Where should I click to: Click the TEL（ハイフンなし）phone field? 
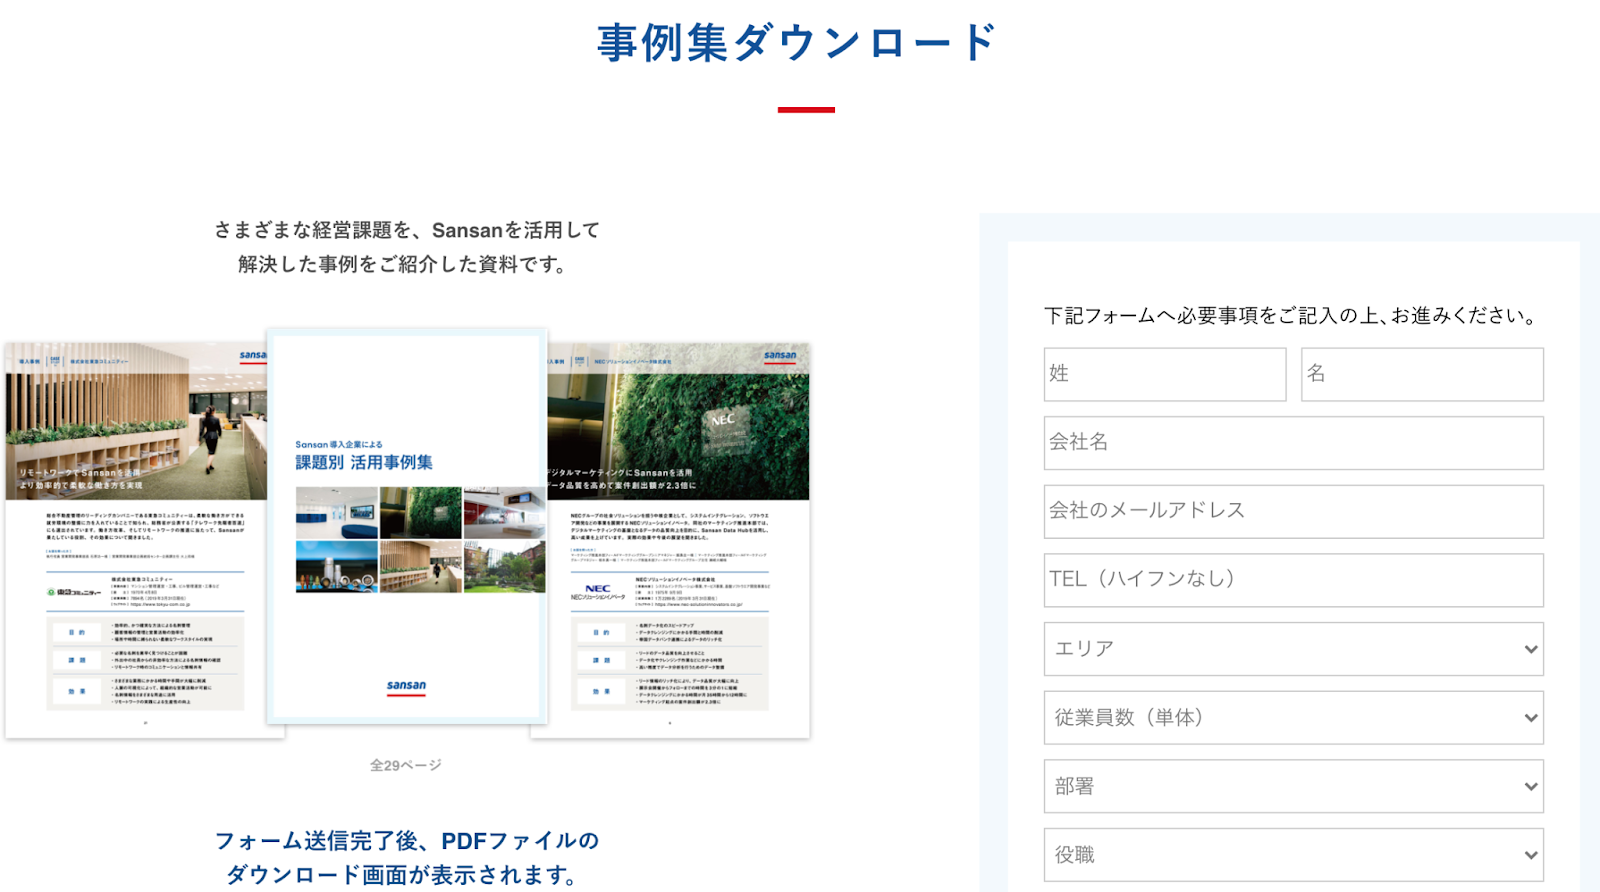[1294, 580]
